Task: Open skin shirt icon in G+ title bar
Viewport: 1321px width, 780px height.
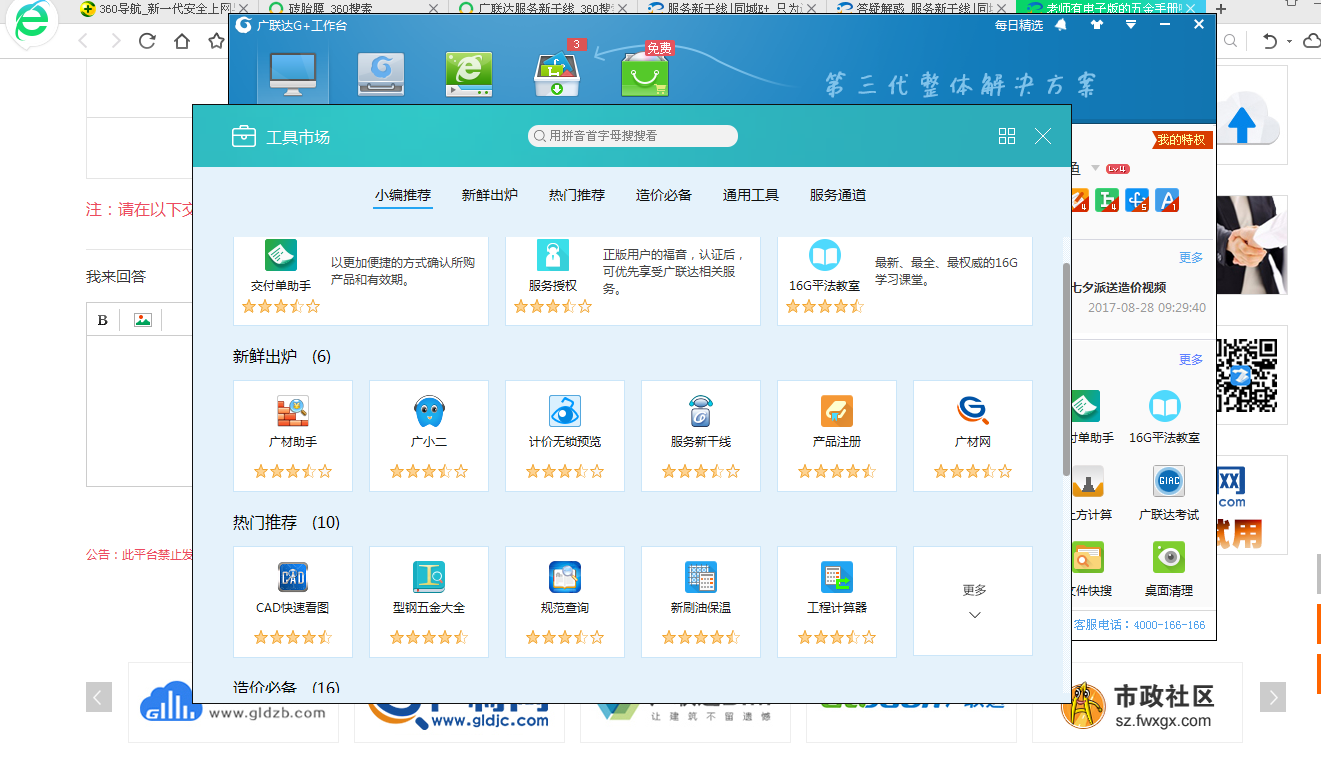Action: pos(1097,25)
